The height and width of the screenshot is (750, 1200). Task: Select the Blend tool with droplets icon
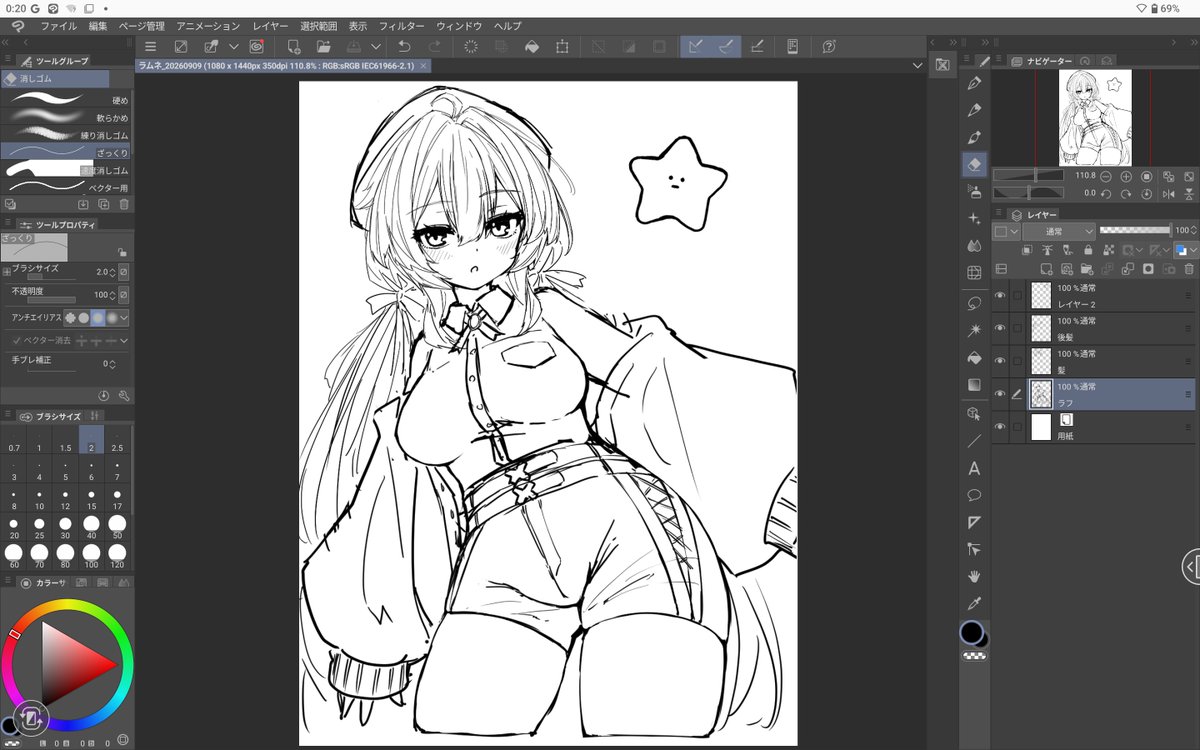[974, 245]
